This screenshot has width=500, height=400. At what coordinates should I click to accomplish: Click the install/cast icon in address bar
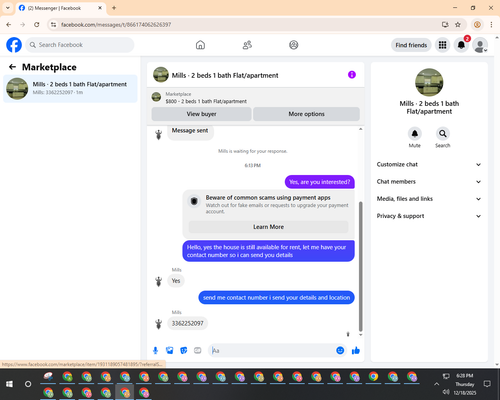click(x=445, y=25)
